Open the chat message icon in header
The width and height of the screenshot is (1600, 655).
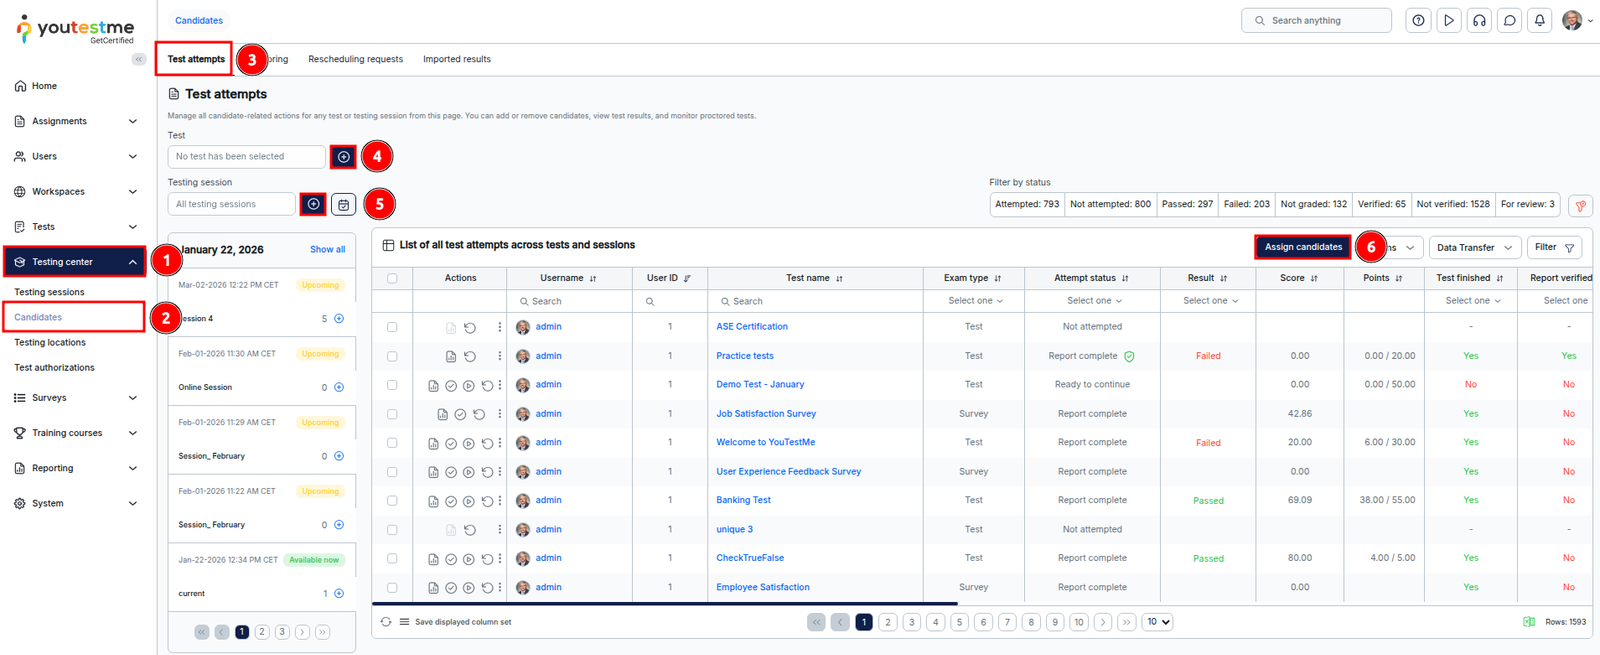(1510, 20)
